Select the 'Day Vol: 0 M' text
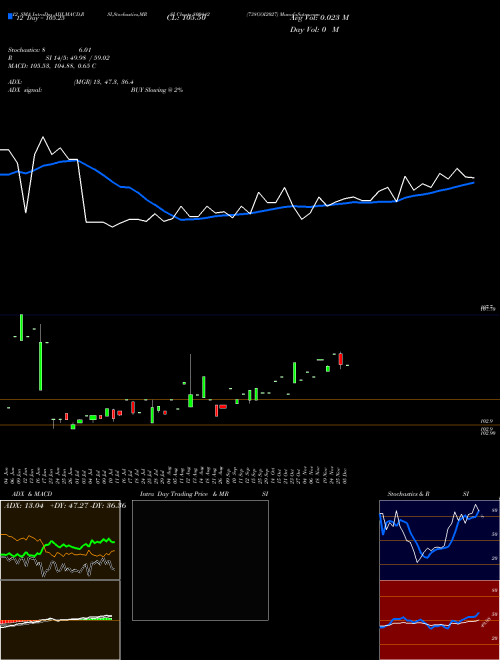Screen dimensions: 500x660 click(314, 30)
